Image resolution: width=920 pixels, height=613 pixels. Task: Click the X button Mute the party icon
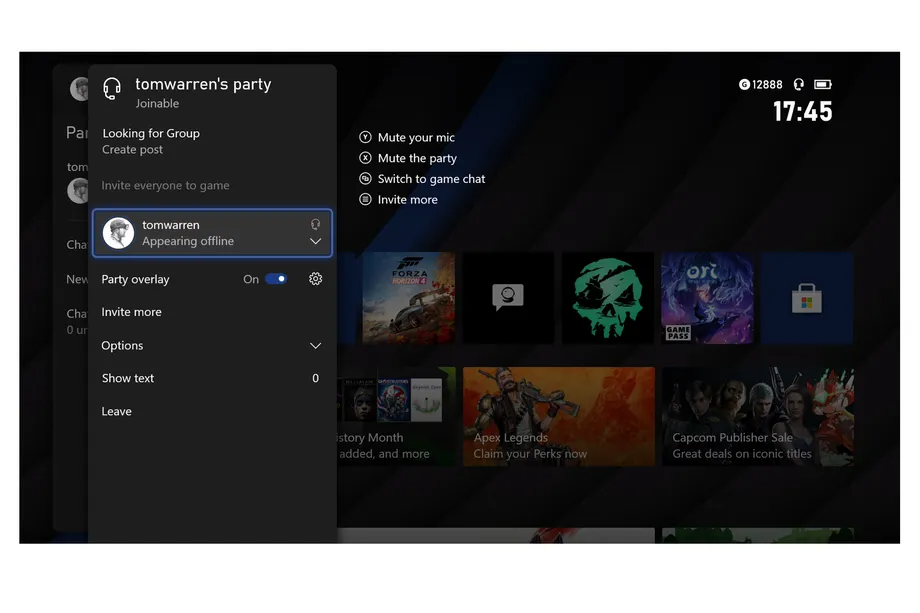365,158
